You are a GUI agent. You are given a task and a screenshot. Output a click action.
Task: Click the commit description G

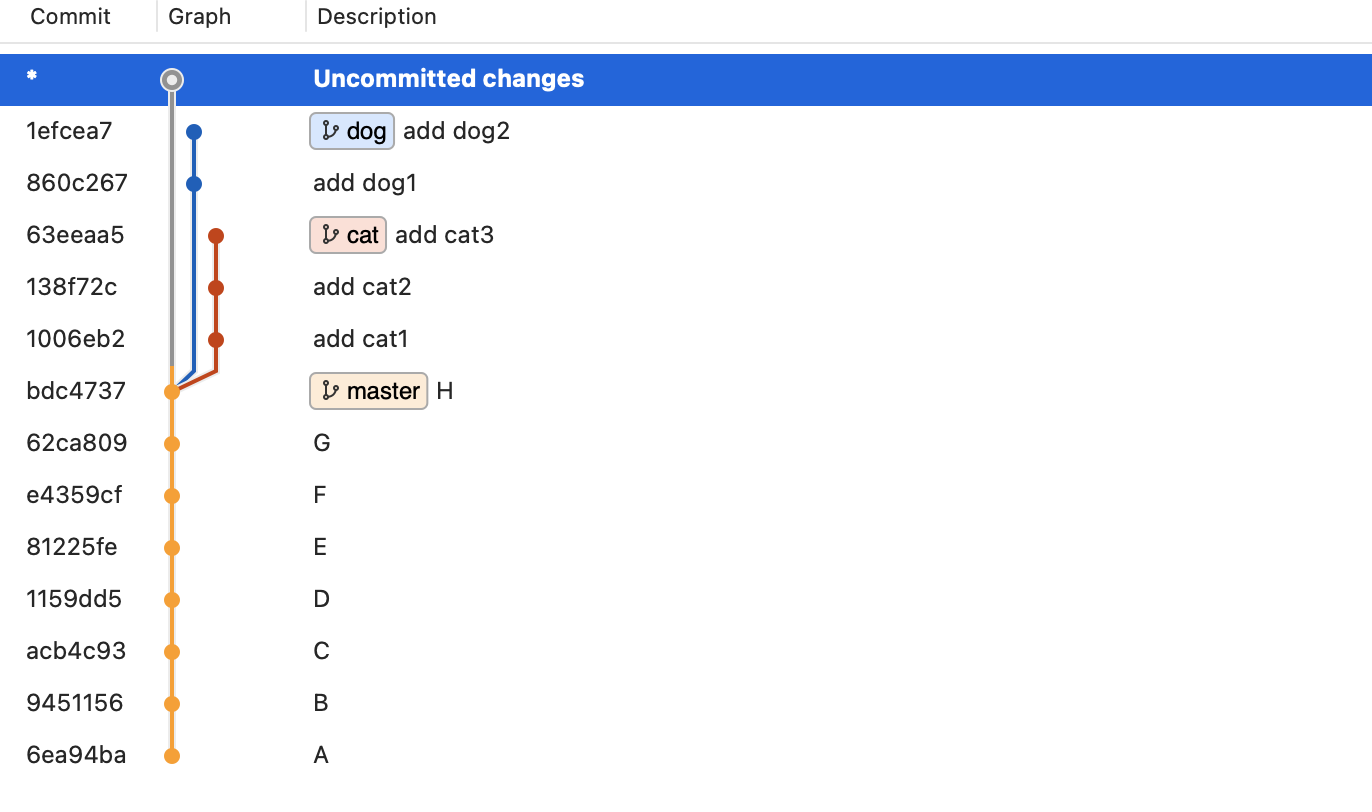(322, 443)
